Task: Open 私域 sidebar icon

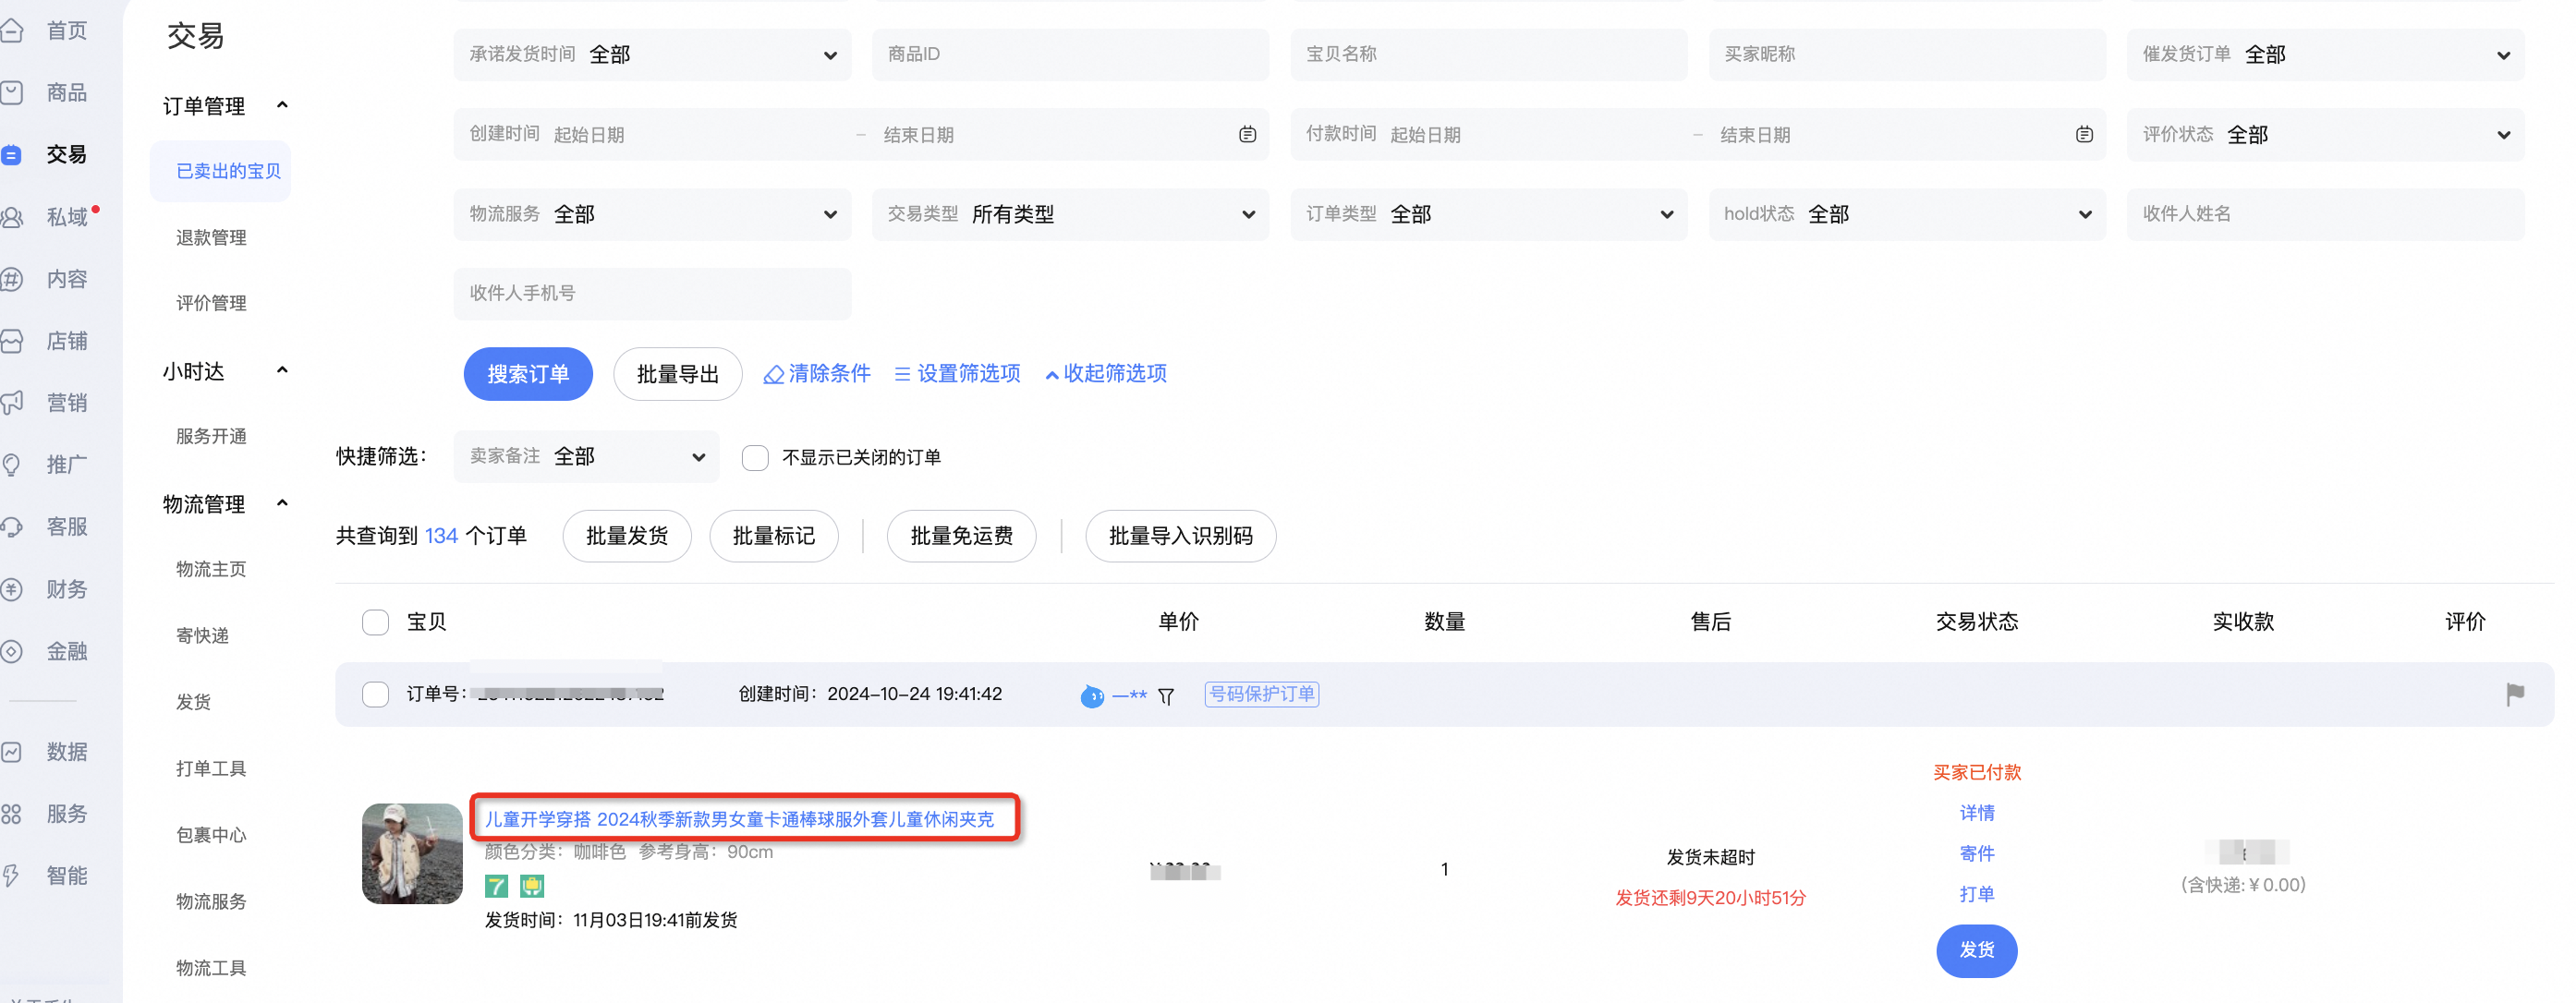Action: (x=12, y=217)
